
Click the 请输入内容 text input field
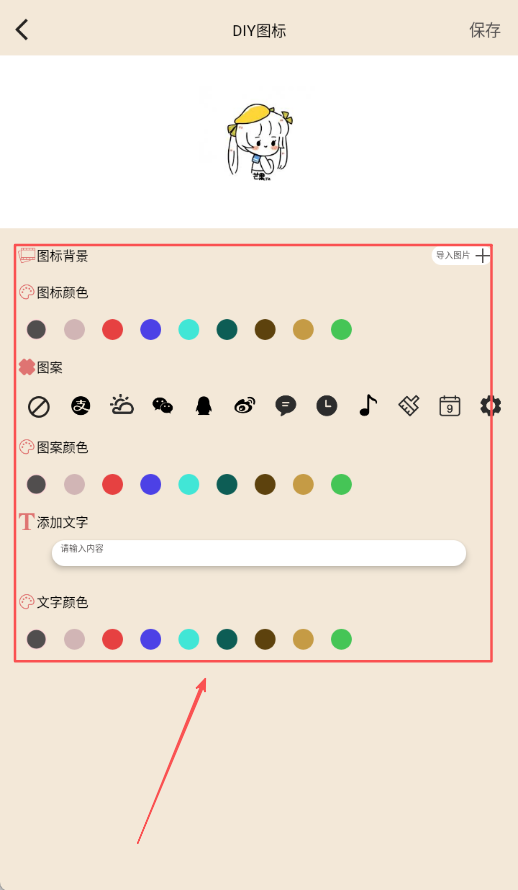point(259,553)
